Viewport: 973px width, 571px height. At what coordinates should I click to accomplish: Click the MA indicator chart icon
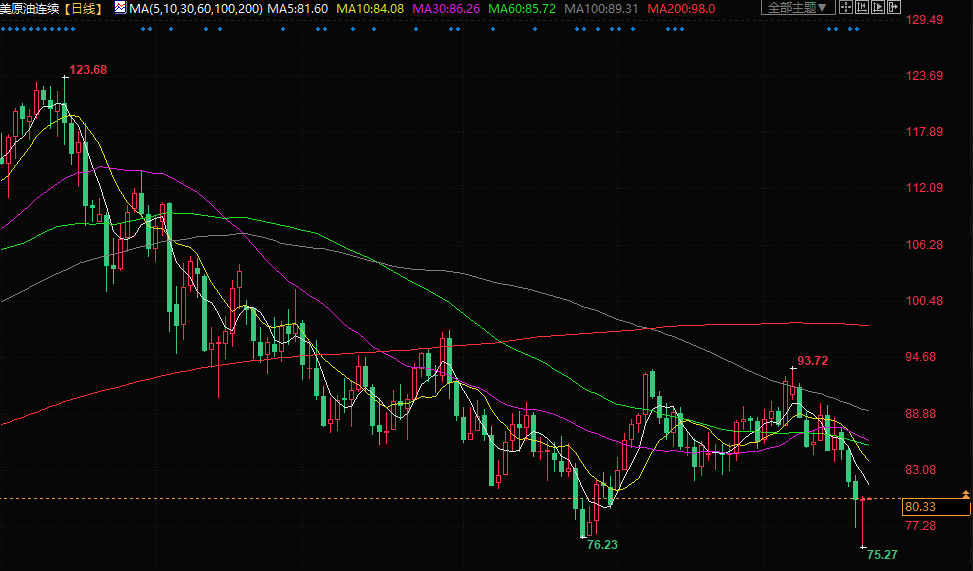click(120, 7)
